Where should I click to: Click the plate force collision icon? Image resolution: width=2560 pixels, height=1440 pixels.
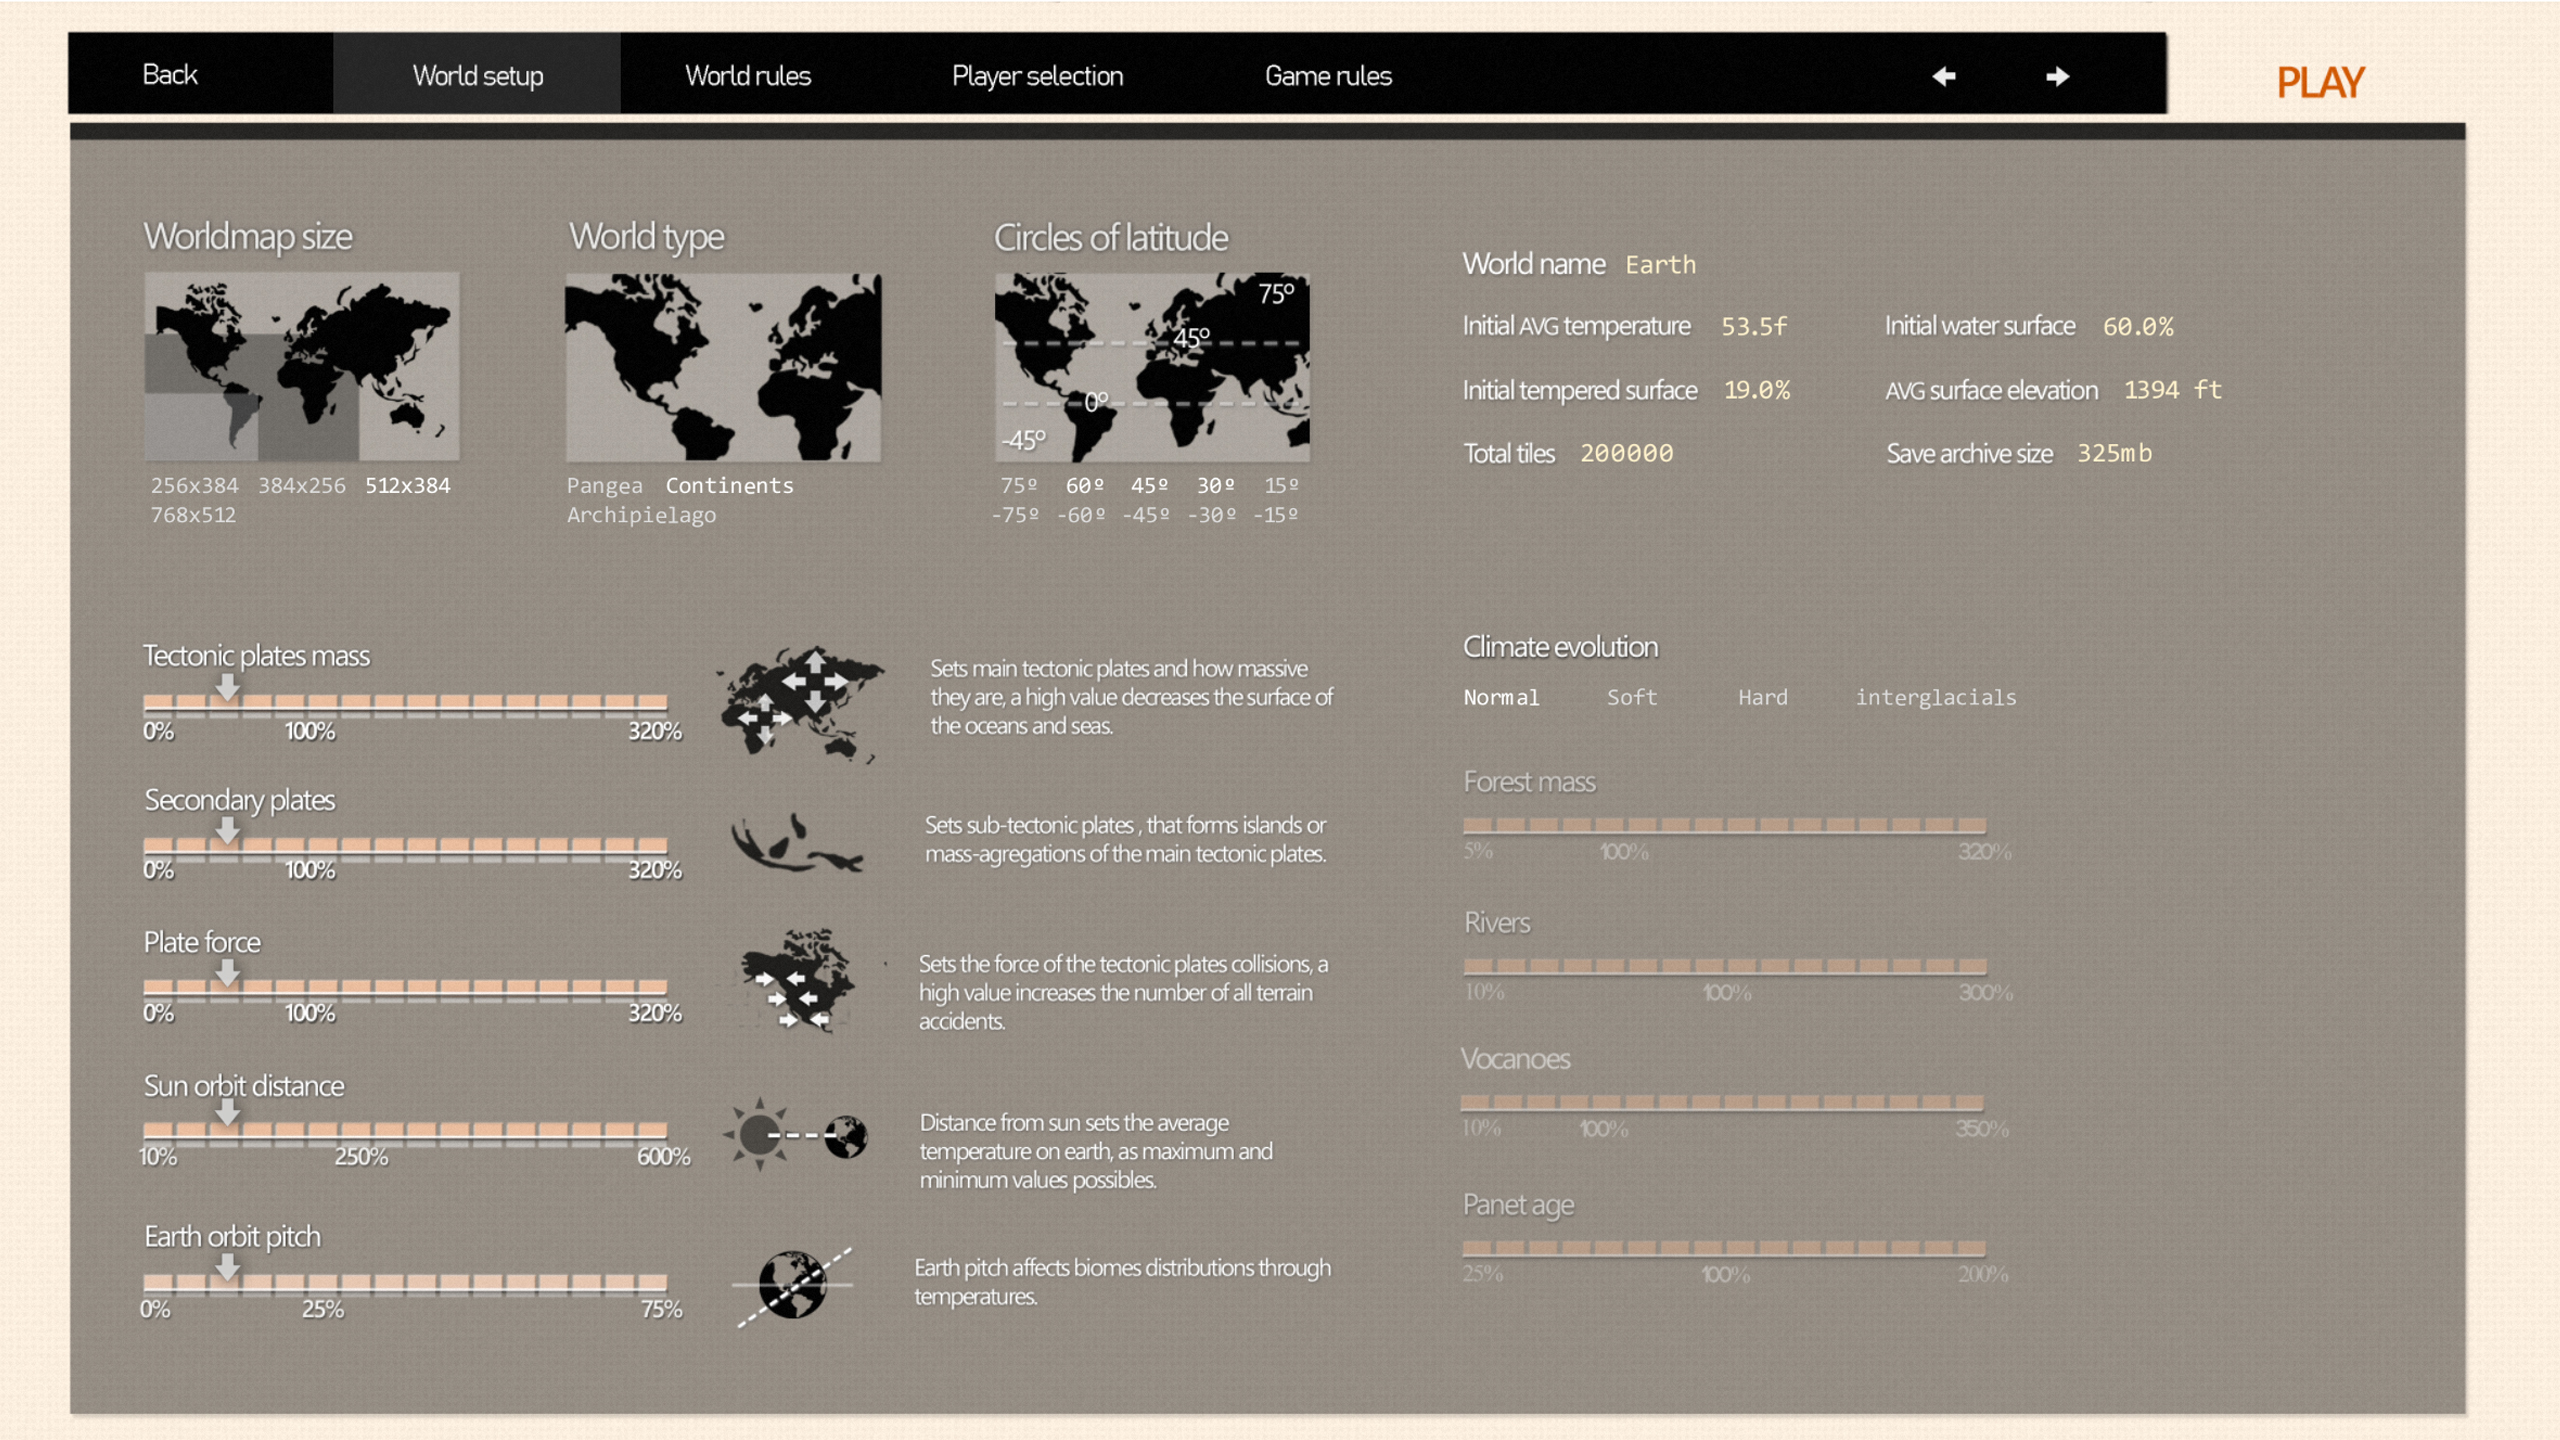(x=798, y=980)
